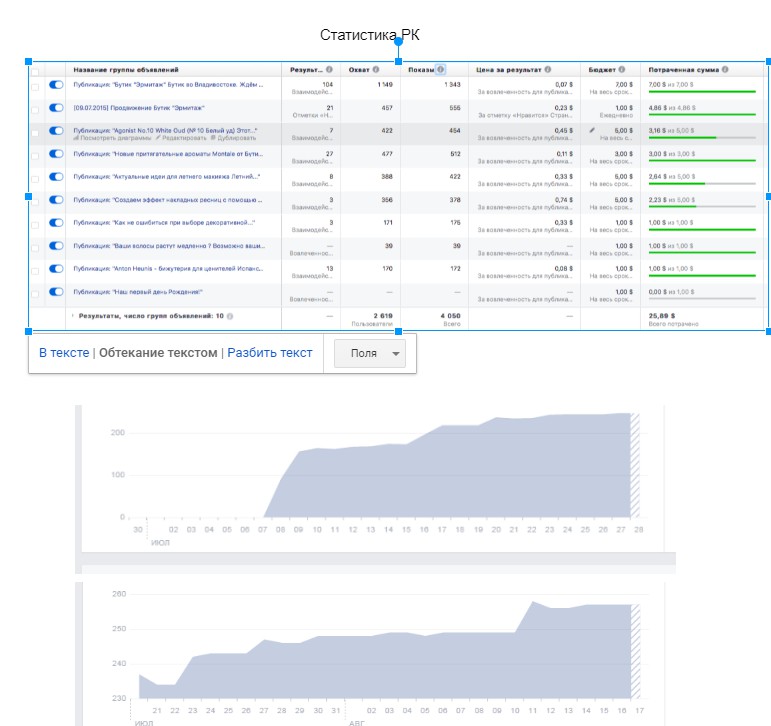Choose the В тексте wrap option
Viewport: 771px width, 726px height.
click(64, 353)
